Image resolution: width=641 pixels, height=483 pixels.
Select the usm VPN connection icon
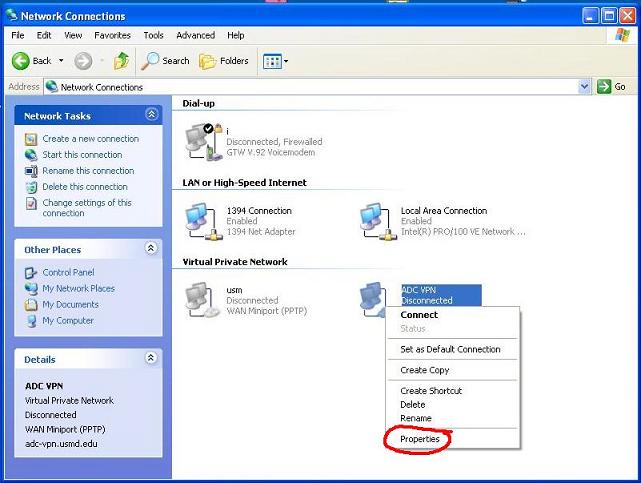pos(204,300)
